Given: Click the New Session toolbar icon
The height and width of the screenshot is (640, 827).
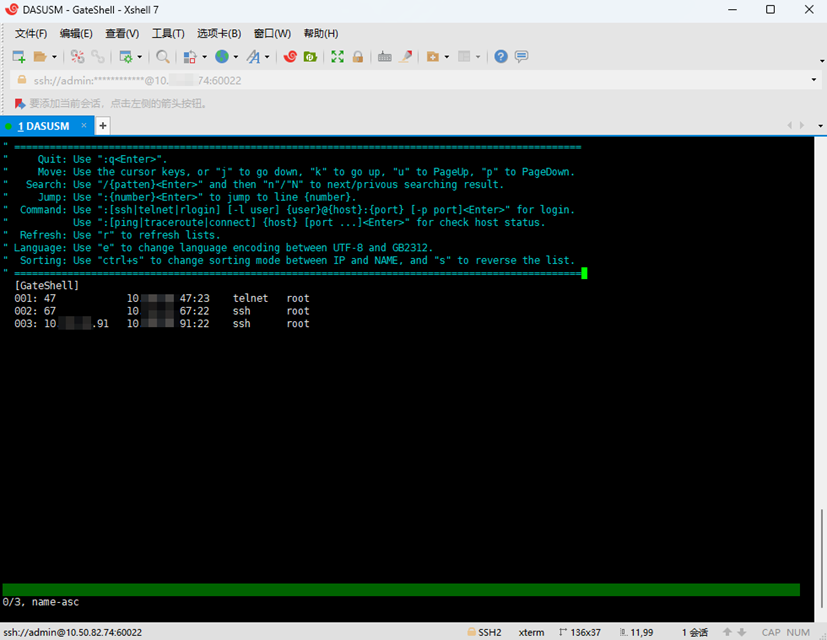Looking at the screenshot, I should coord(18,57).
